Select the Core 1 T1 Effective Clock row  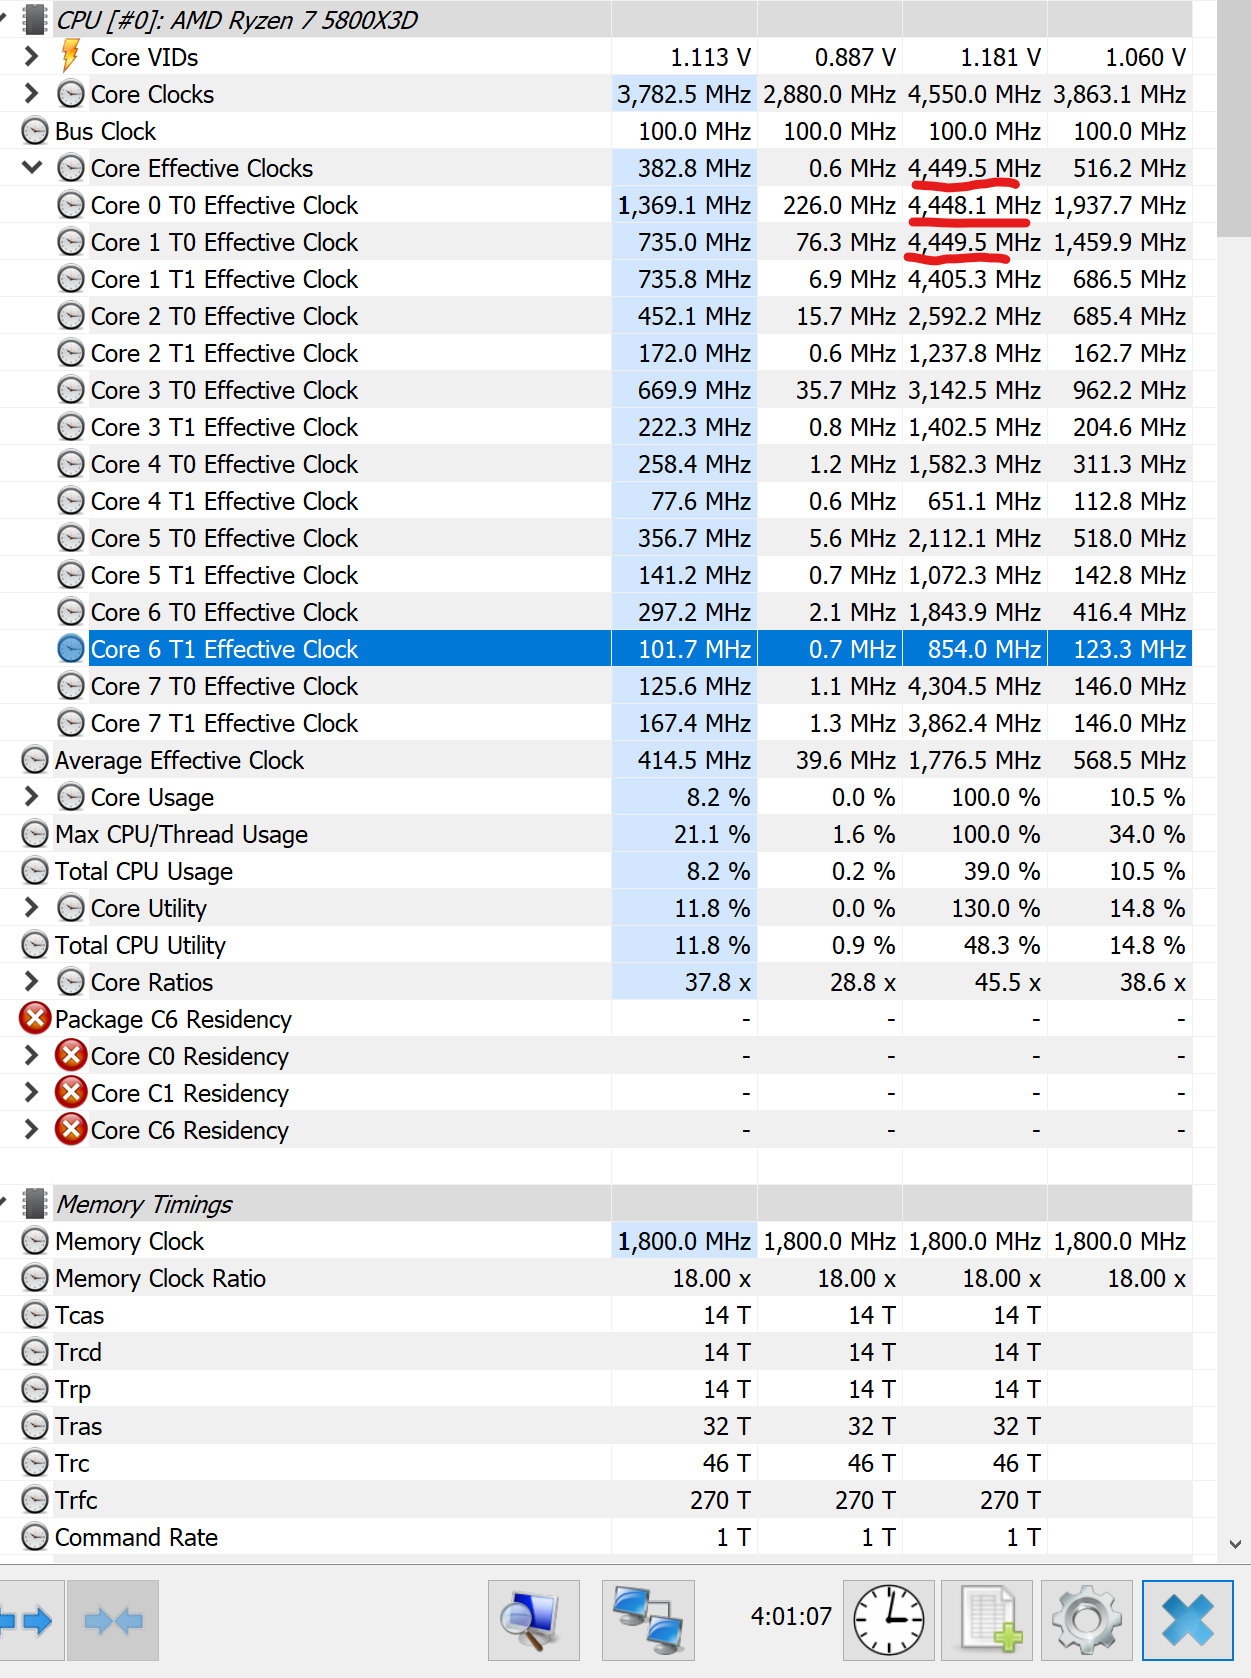coord(596,279)
